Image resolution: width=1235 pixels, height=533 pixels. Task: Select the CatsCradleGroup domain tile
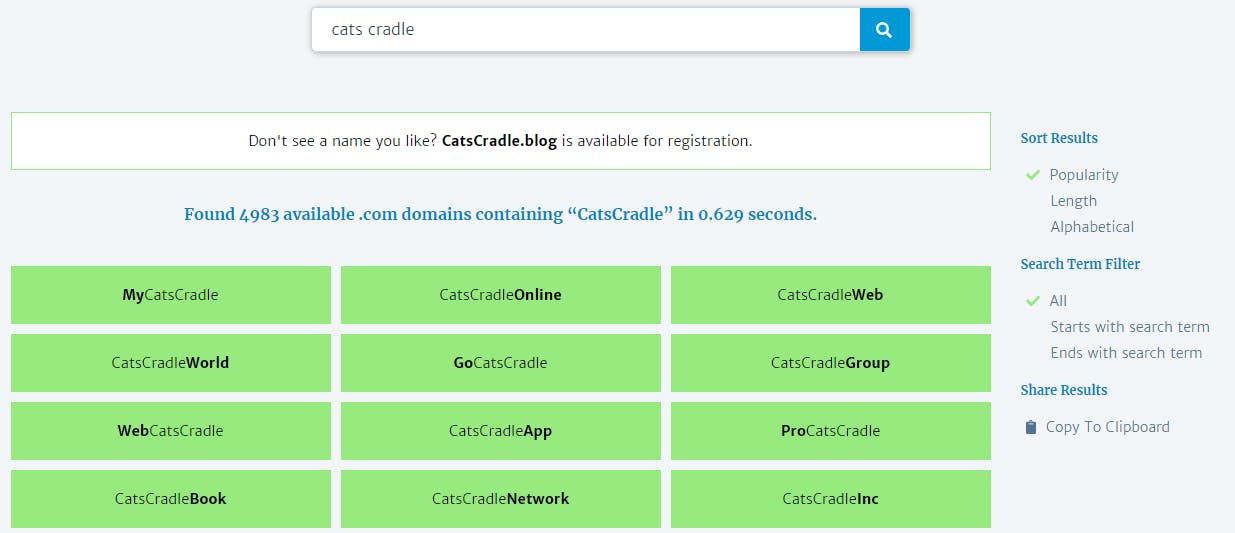point(831,363)
